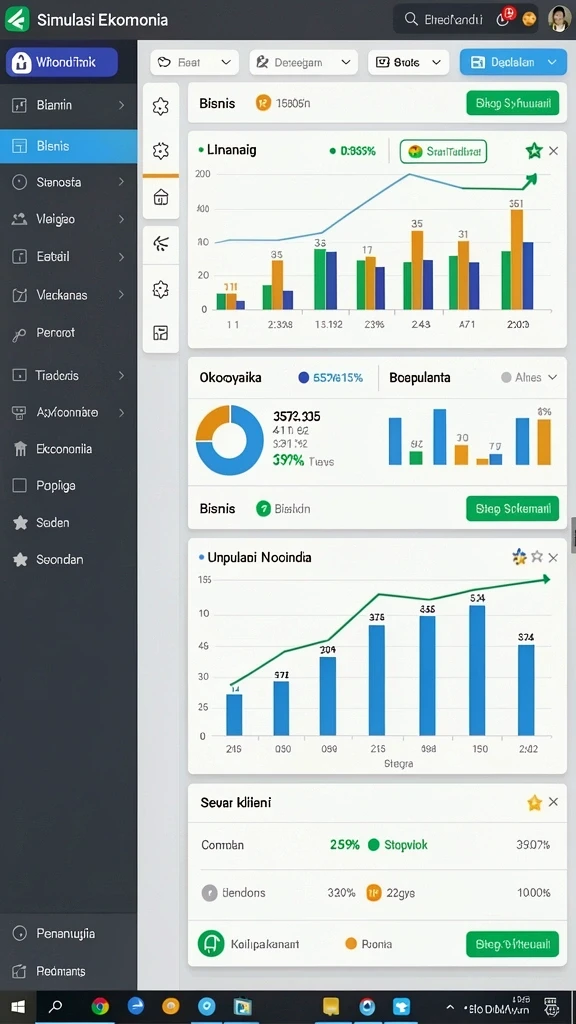Open the Penanugjia sidebar item
Viewport: 576px width, 1024px height.
pyautogui.click(x=69, y=934)
